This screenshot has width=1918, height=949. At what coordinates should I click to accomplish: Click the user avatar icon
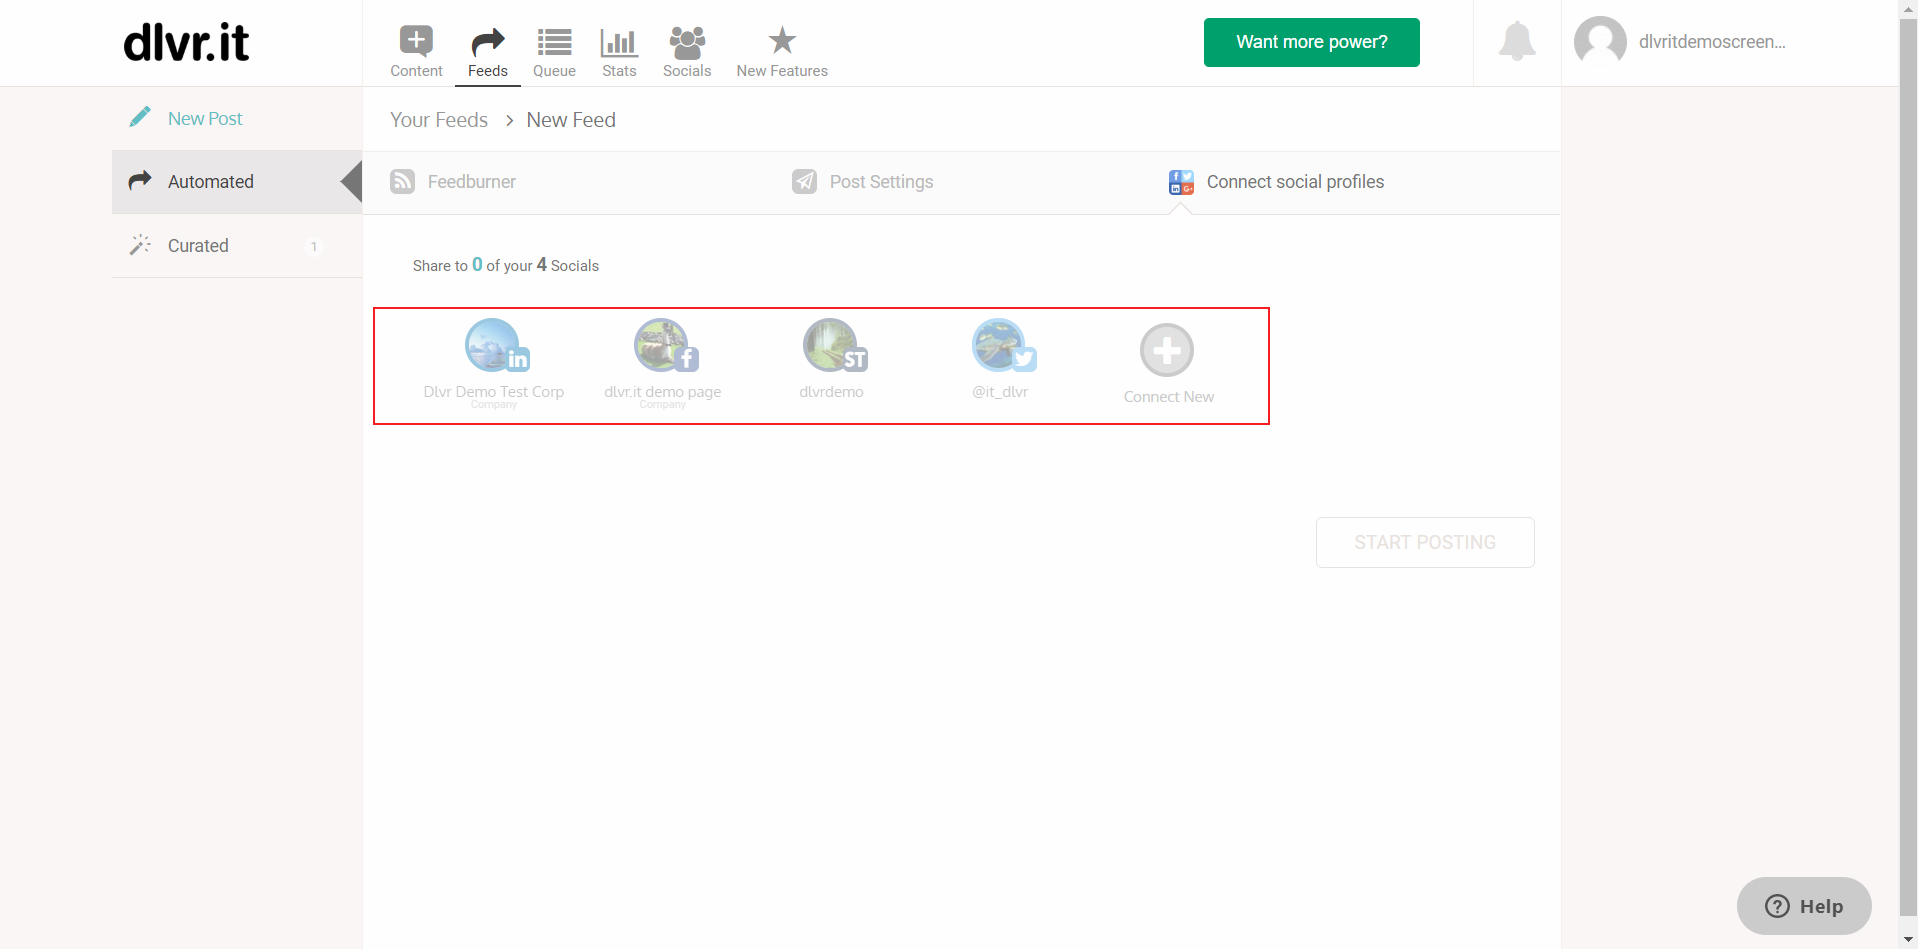(1600, 42)
